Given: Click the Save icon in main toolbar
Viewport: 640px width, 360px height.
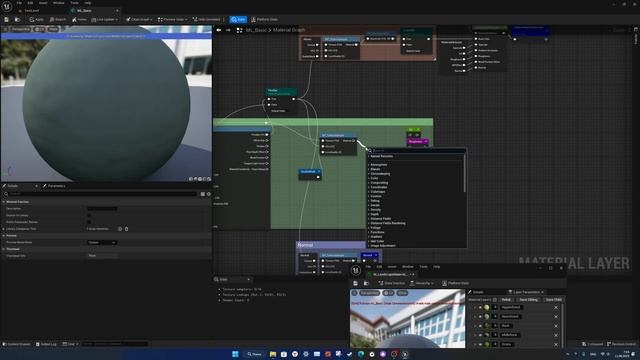Looking at the screenshot, I should [x=7, y=19].
